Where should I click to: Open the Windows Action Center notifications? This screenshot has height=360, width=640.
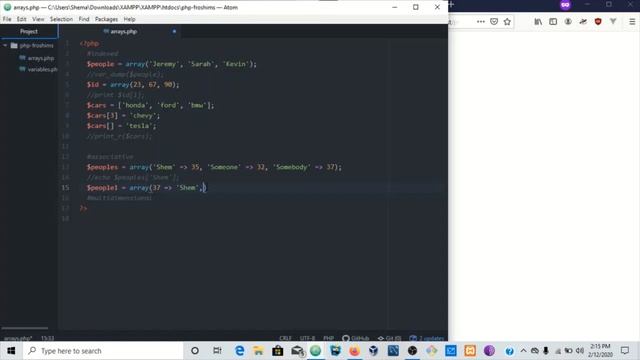pyautogui.click(x=625, y=351)
